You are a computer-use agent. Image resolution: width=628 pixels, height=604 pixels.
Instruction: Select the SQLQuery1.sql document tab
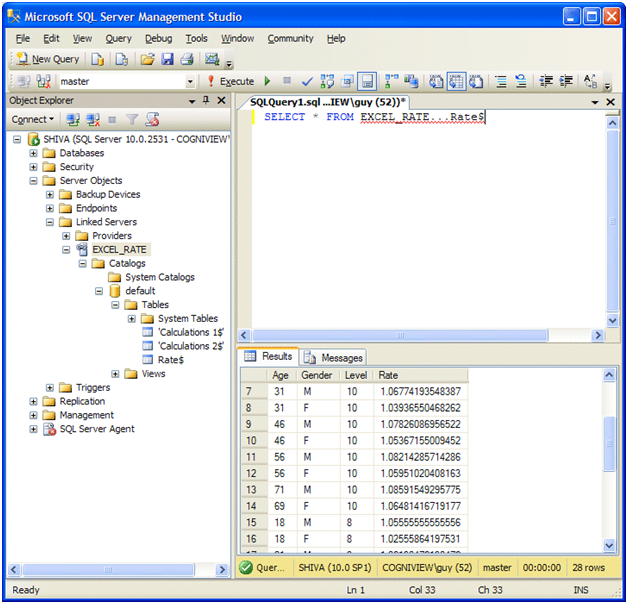pos(328,102)
